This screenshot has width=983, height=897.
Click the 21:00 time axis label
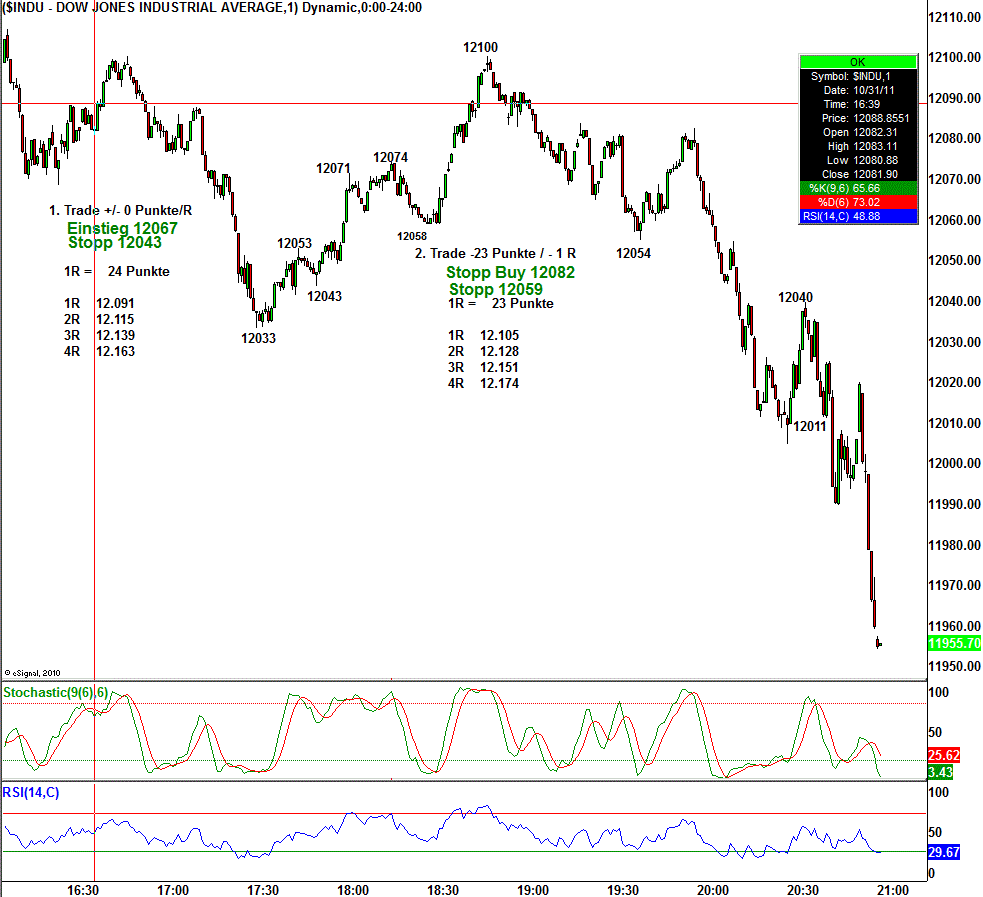point(892,890)
